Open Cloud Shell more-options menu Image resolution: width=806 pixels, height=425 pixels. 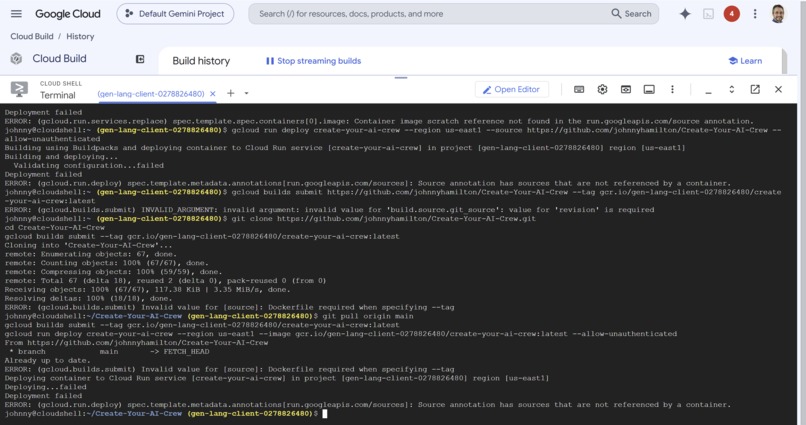click(672, 89)
